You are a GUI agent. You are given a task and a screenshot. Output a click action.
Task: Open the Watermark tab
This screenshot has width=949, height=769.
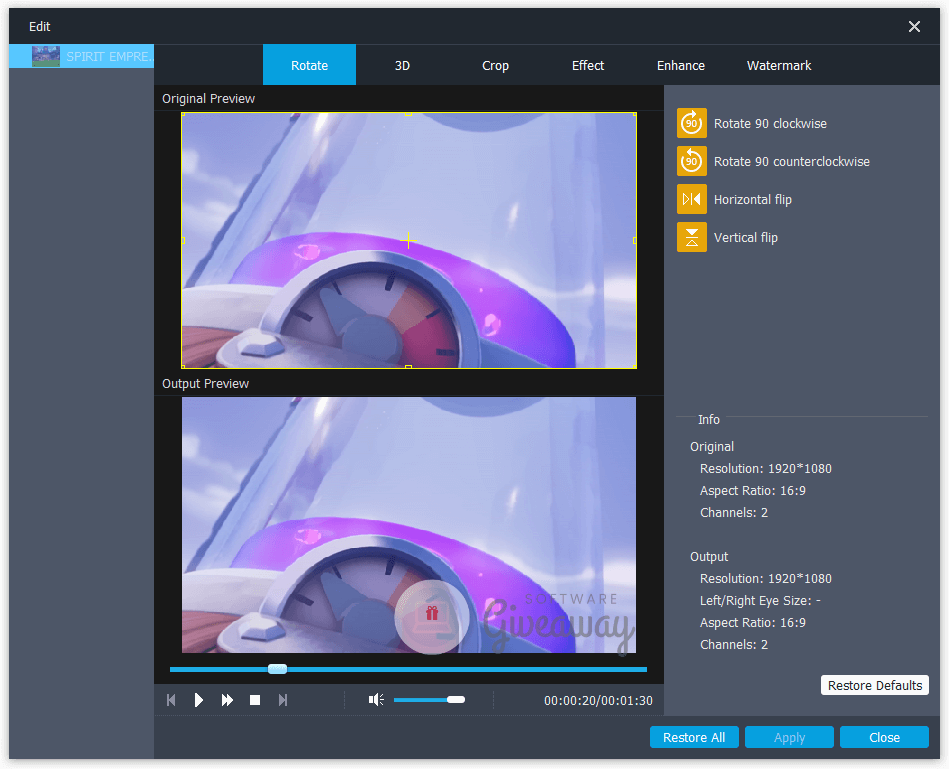[779, 65]
